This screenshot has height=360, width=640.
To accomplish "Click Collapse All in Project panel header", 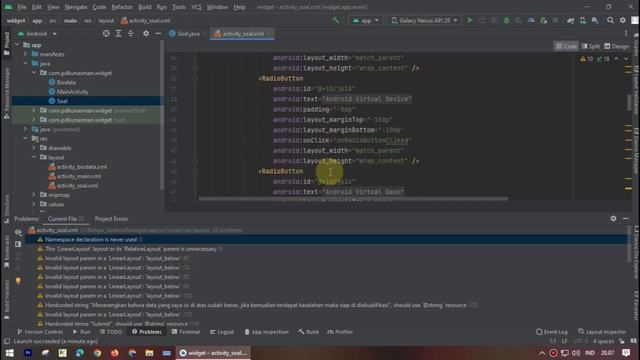I will 131,33.
